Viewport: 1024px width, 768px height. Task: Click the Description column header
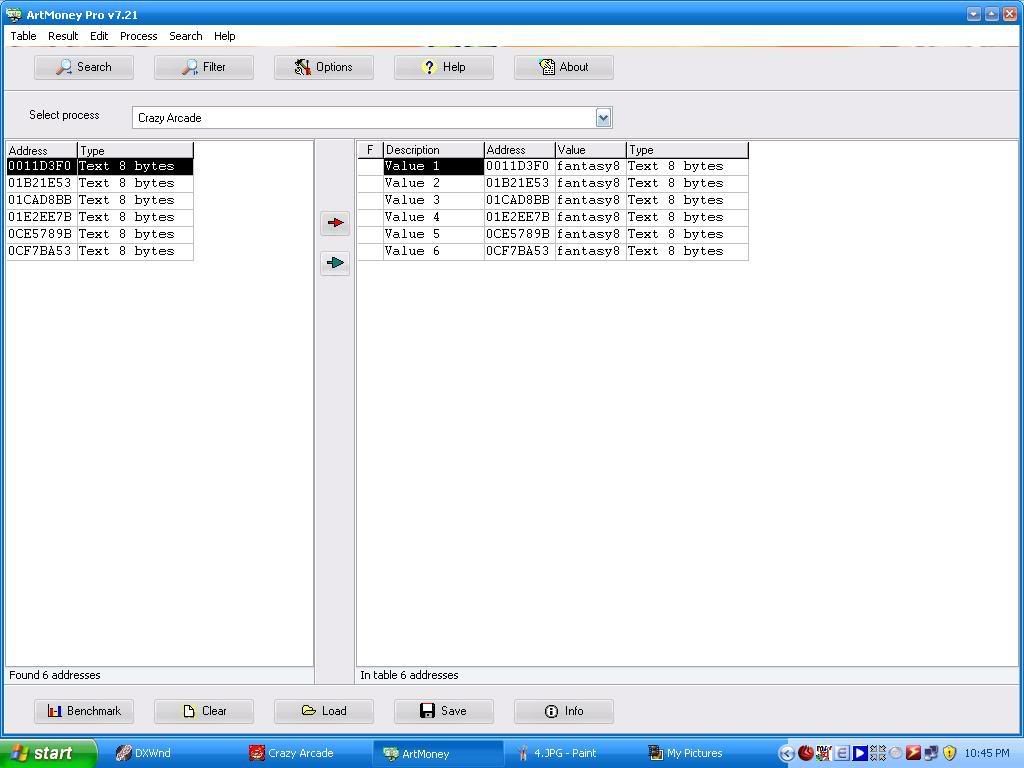point(434,150)
